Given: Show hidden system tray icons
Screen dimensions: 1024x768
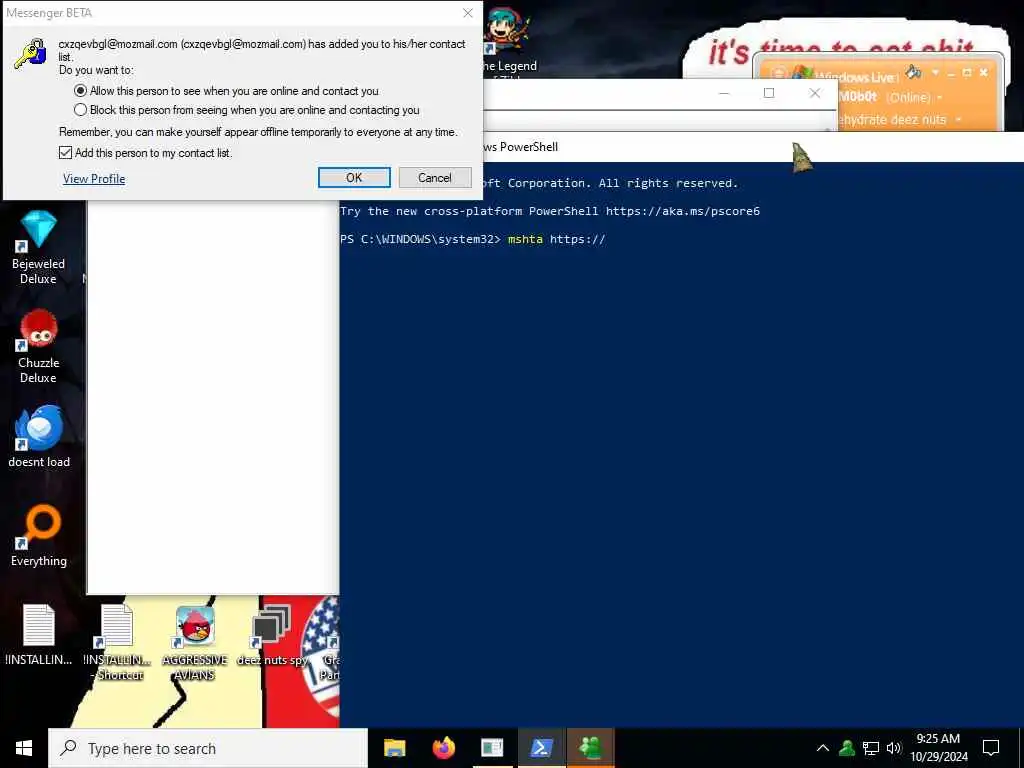Looking at the screenshot, I should 823,748.
